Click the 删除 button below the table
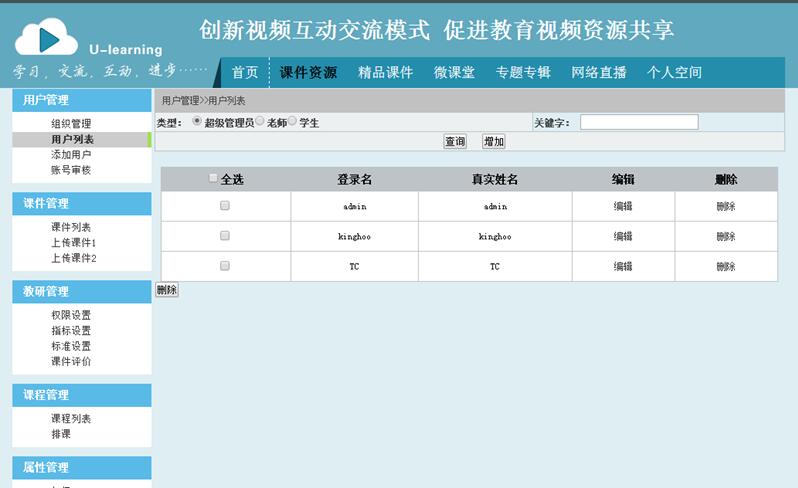The height and width of the screenshot is (488, 798). [x=167, y=290]
